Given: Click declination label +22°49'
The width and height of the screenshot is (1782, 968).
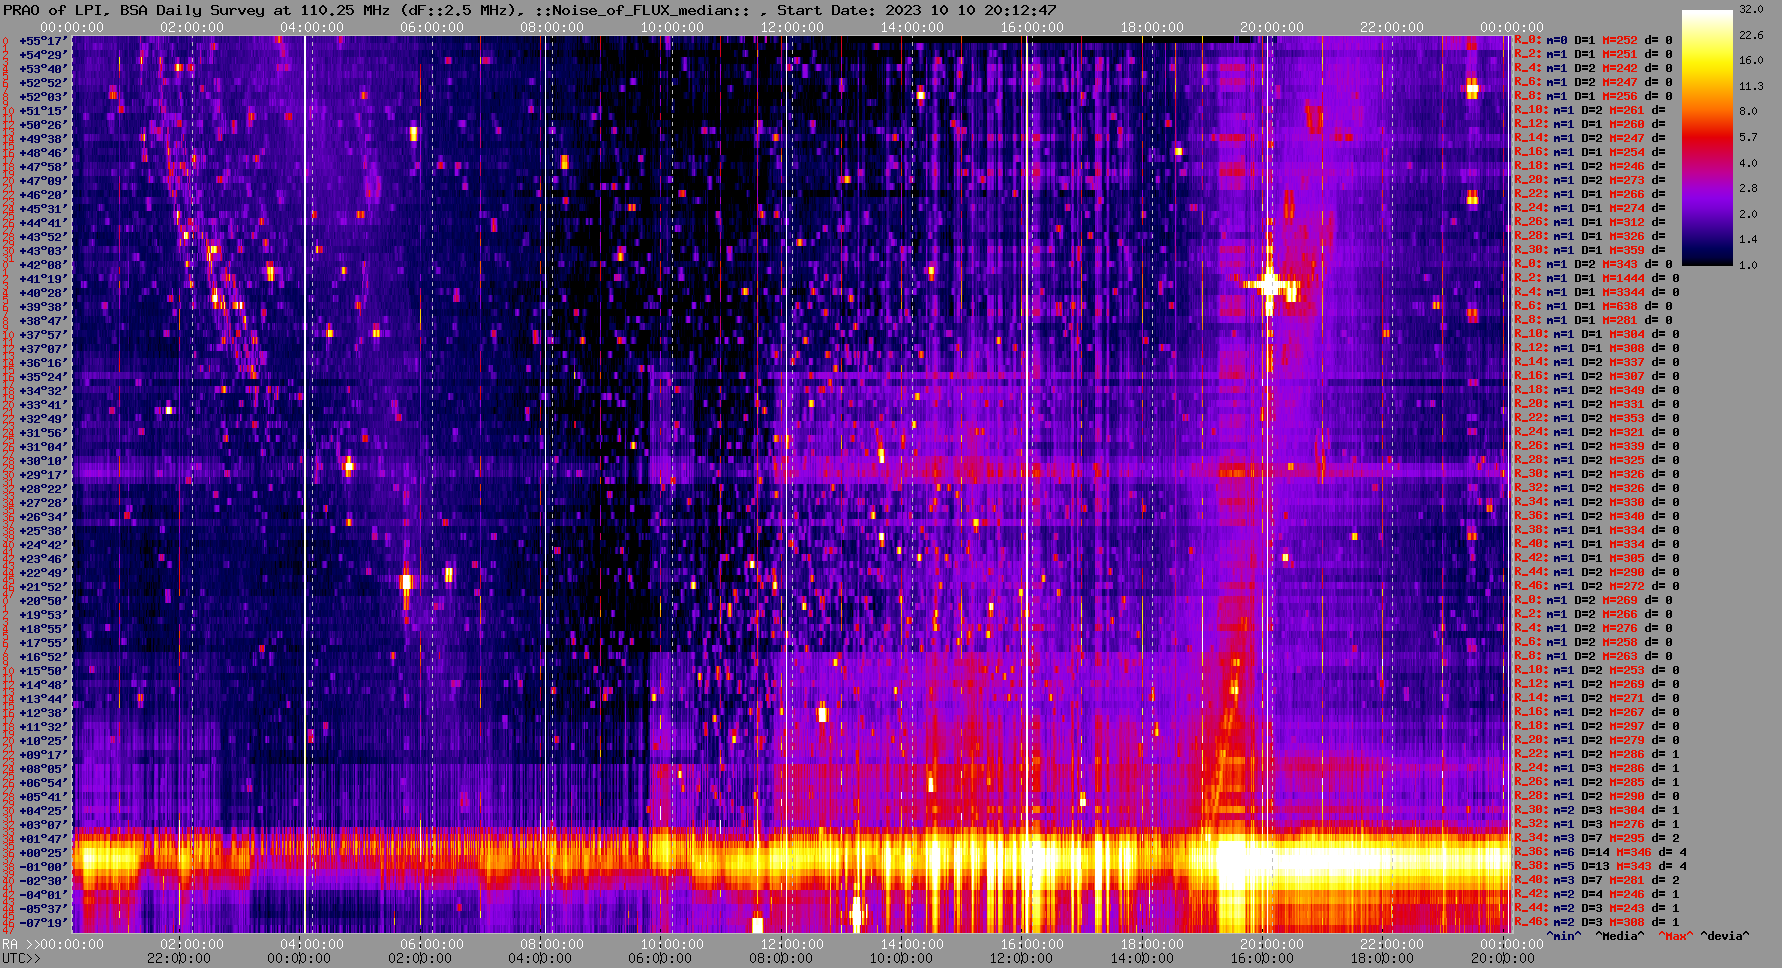Looking at the screenshot, I should coord(43,573).
